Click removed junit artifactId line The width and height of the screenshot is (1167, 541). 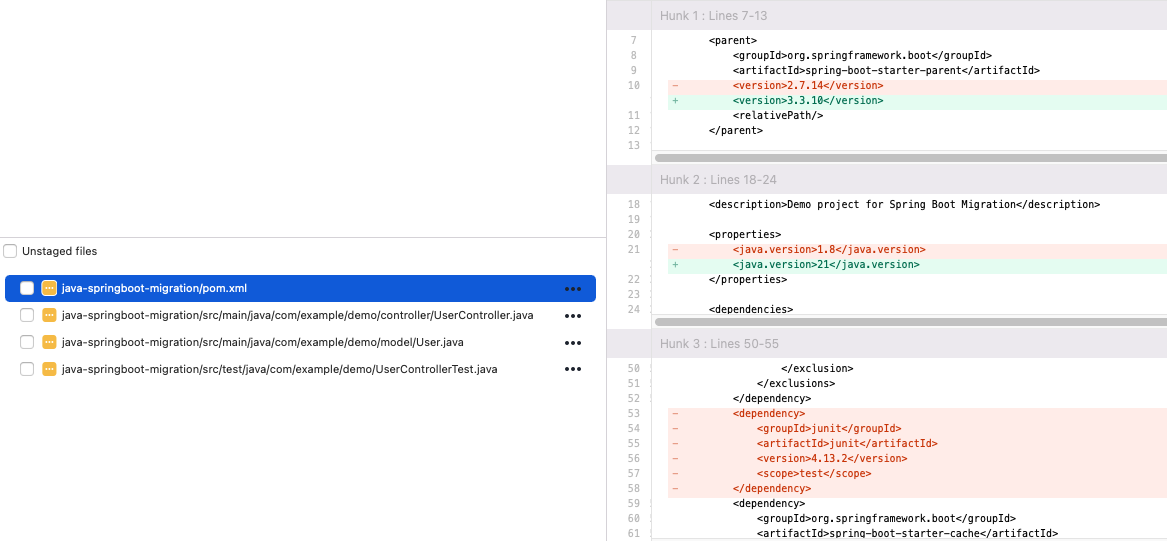coord(917,443)
